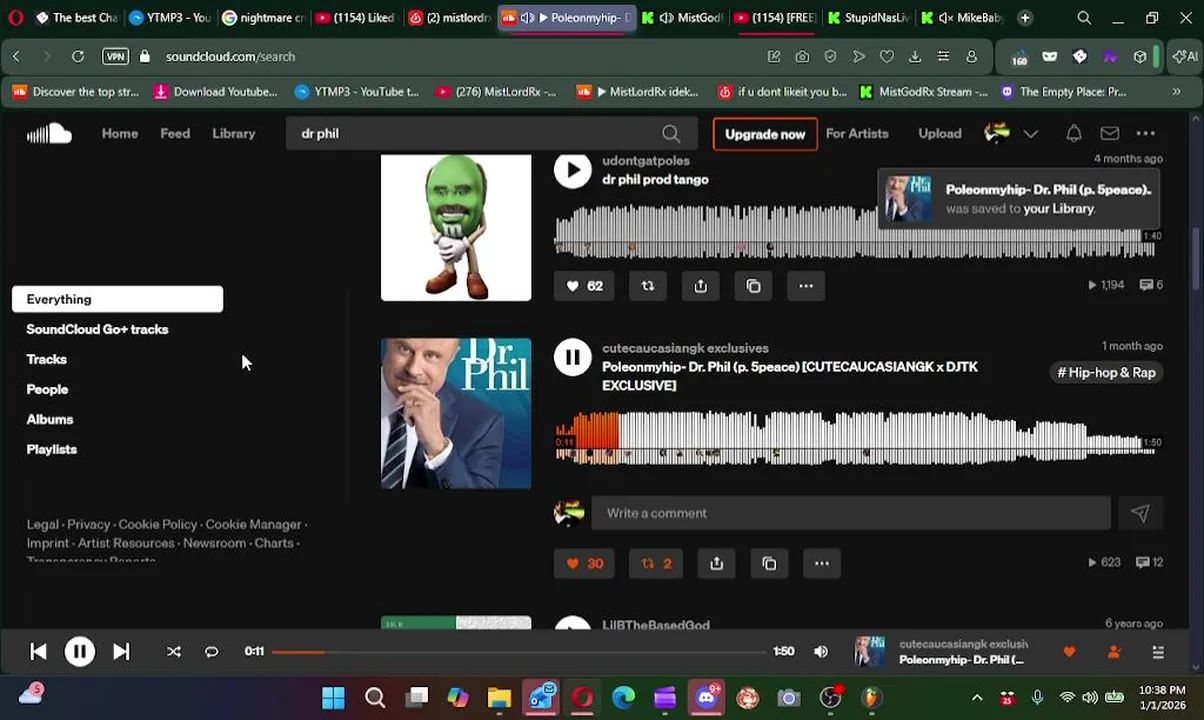Share the Poleonmyhip Dr. Phil track
The height and width of the screenshot is (720, 1204).
(717, 563)
